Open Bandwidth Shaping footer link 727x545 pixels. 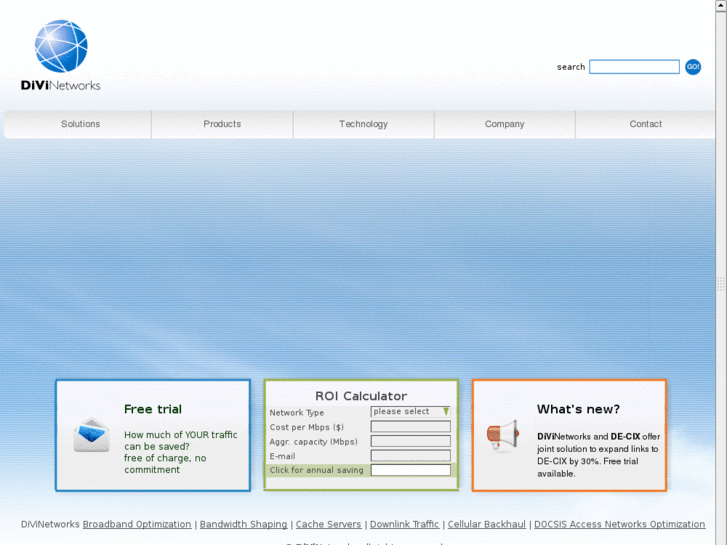click(243, 524)
